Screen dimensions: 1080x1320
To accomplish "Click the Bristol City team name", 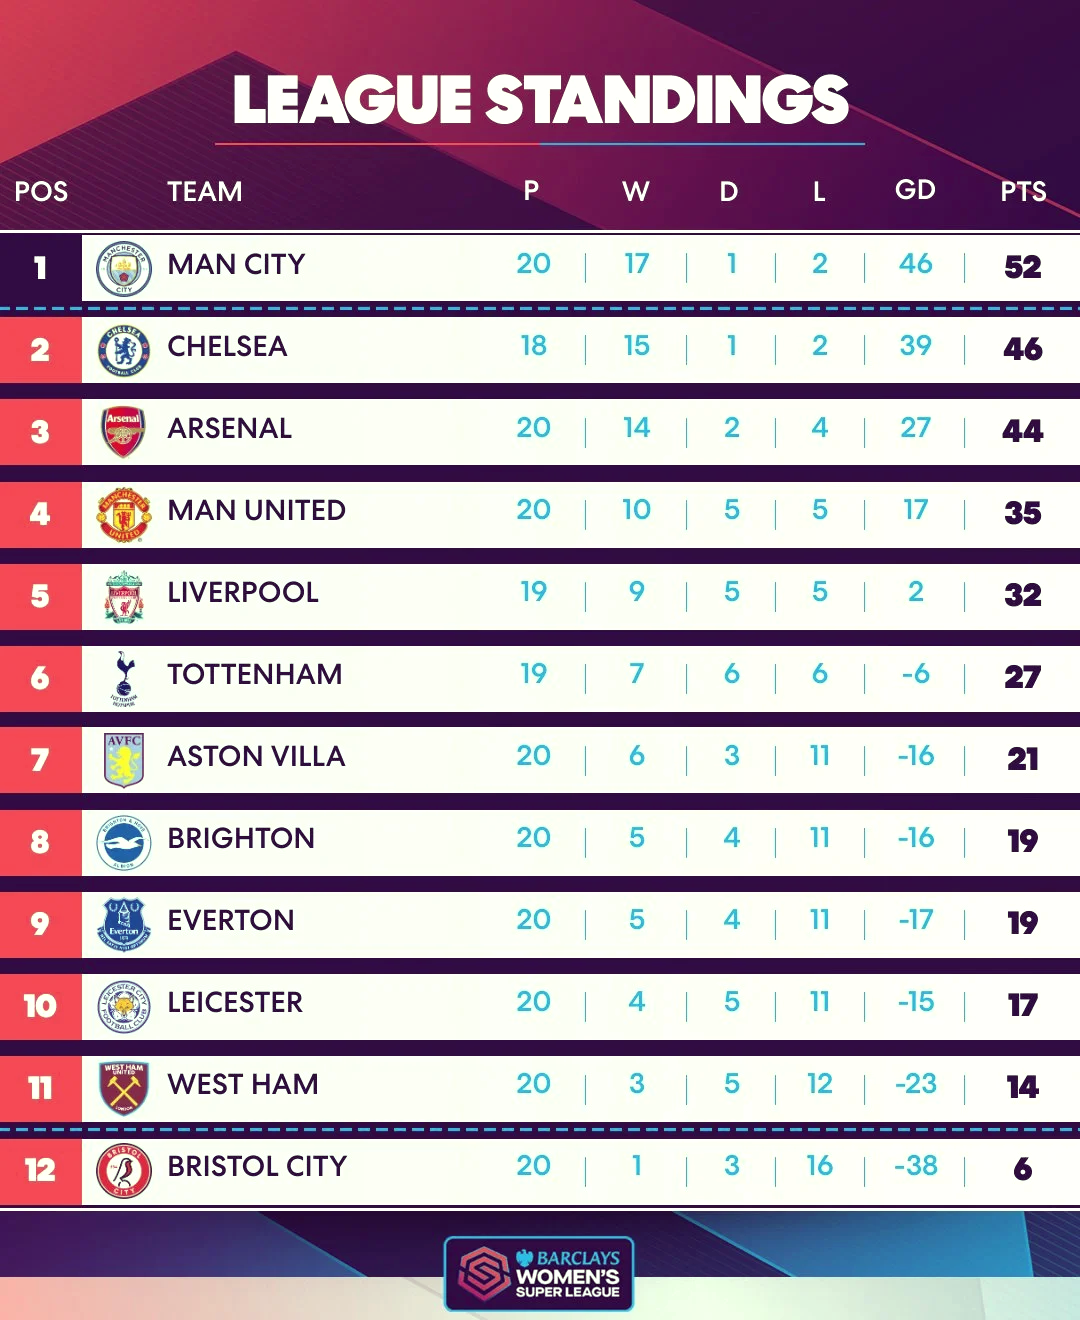I will (257, 1166).
